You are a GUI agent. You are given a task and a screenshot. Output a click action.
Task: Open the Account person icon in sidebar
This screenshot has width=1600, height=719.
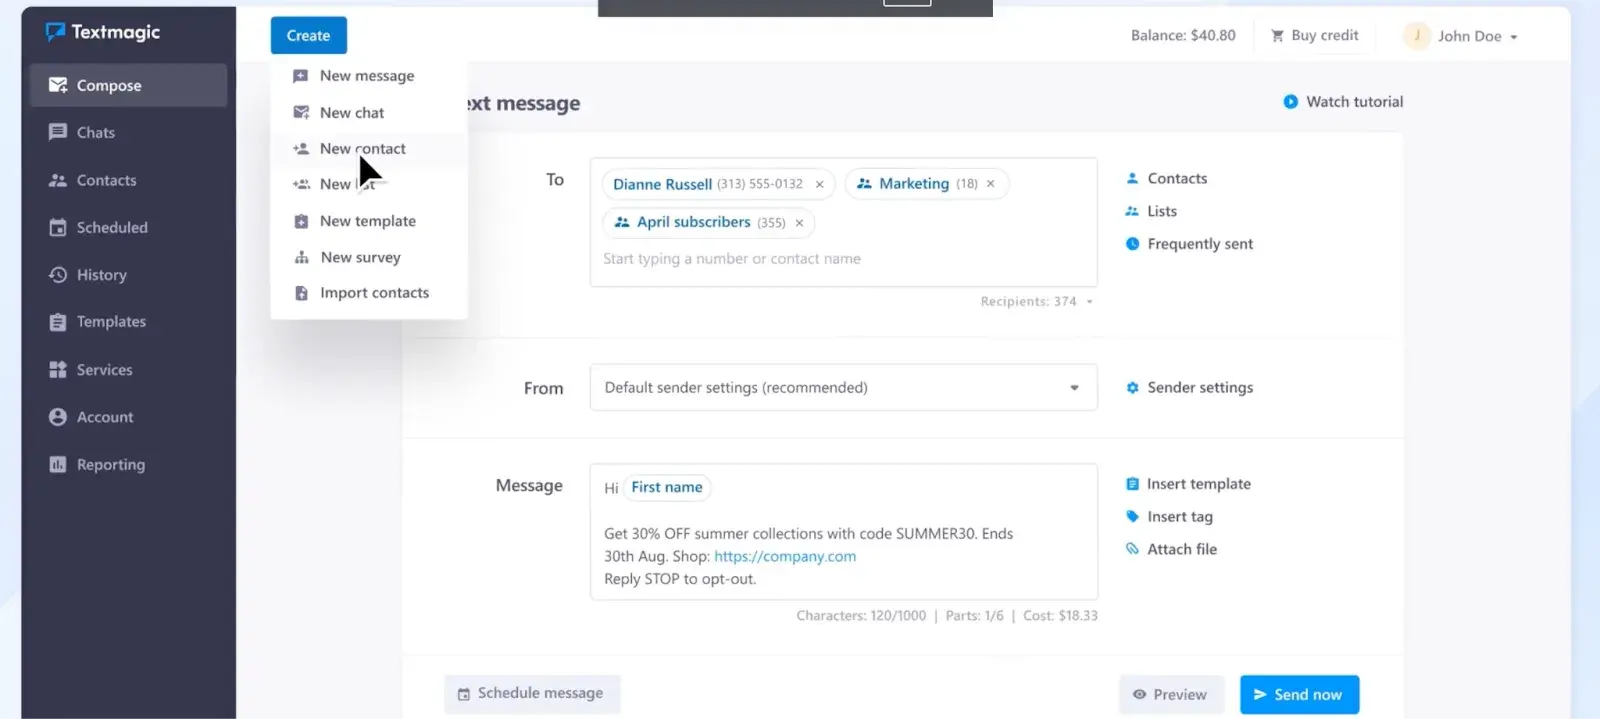(58, 417)
